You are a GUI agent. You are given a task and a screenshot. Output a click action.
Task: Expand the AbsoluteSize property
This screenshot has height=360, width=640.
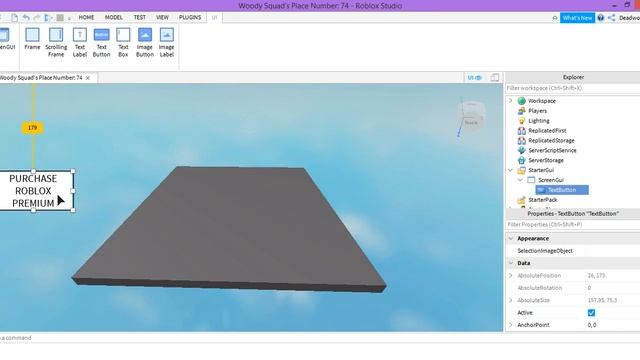tap(510, 300)
